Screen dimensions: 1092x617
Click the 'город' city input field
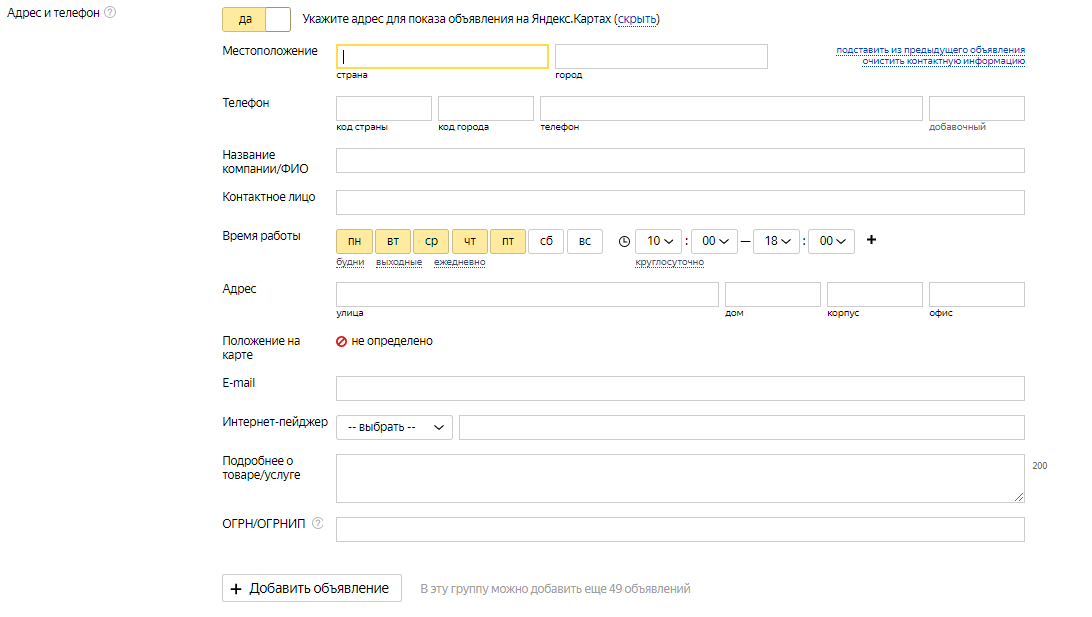tap(661, 57)
